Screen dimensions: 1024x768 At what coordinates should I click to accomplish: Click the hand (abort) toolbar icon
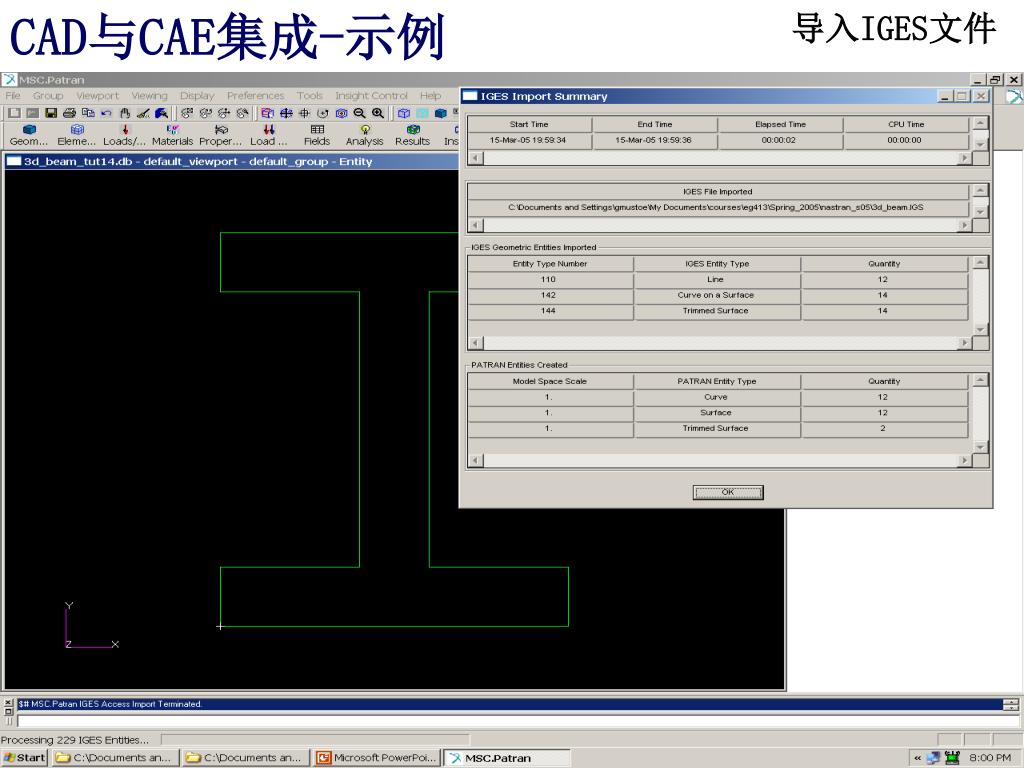tap(125, 113)
